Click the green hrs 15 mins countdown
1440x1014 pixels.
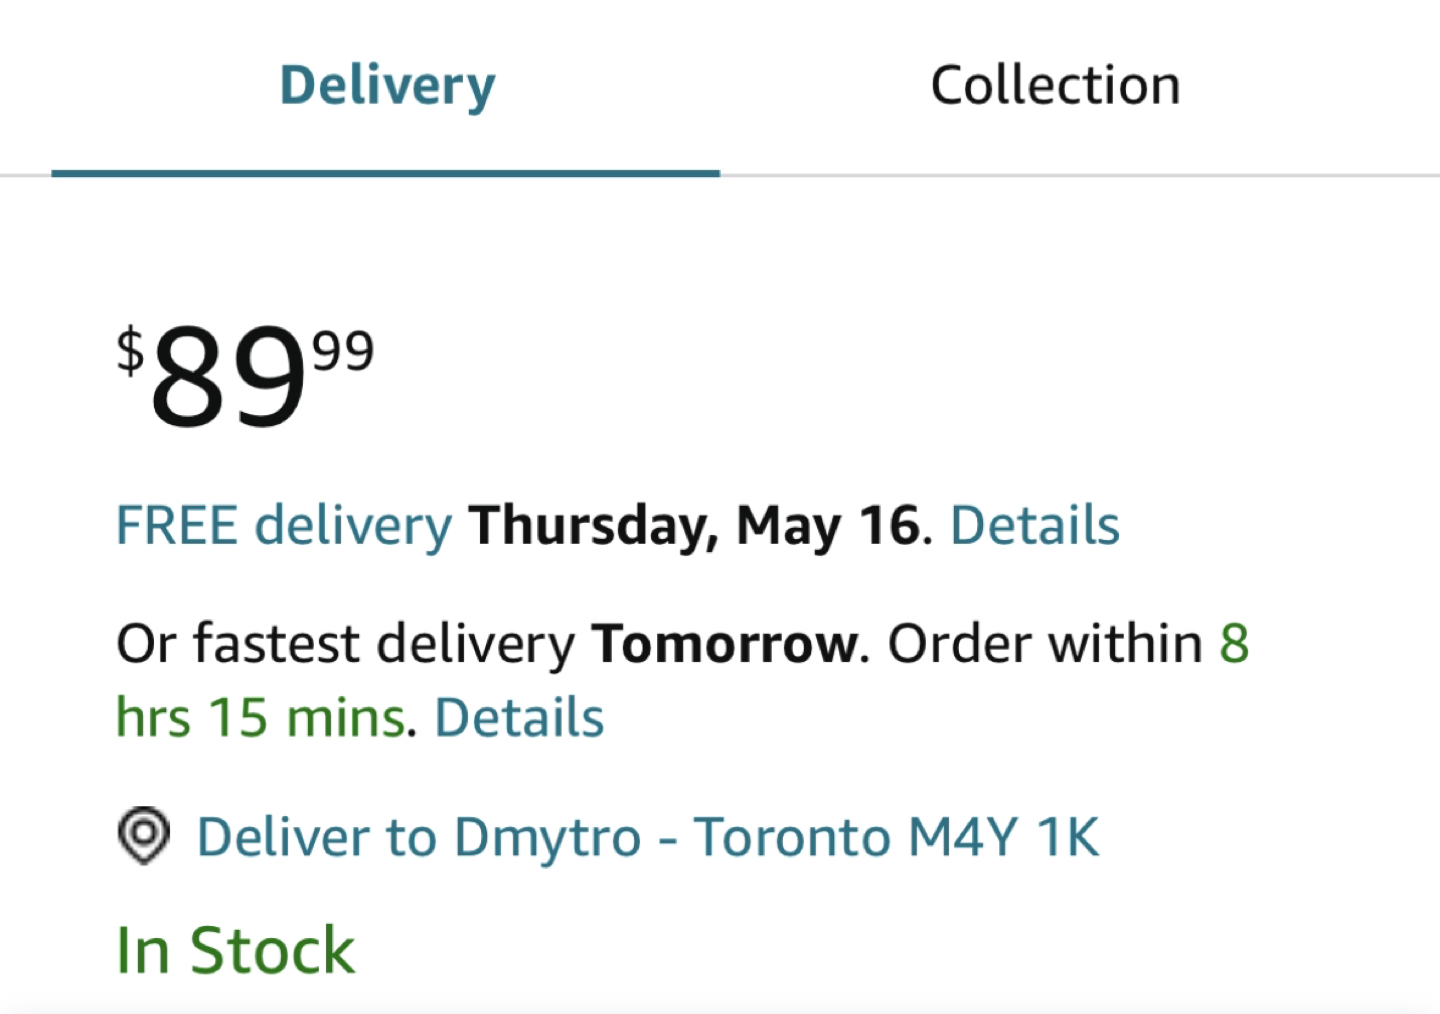click(261, 718)
